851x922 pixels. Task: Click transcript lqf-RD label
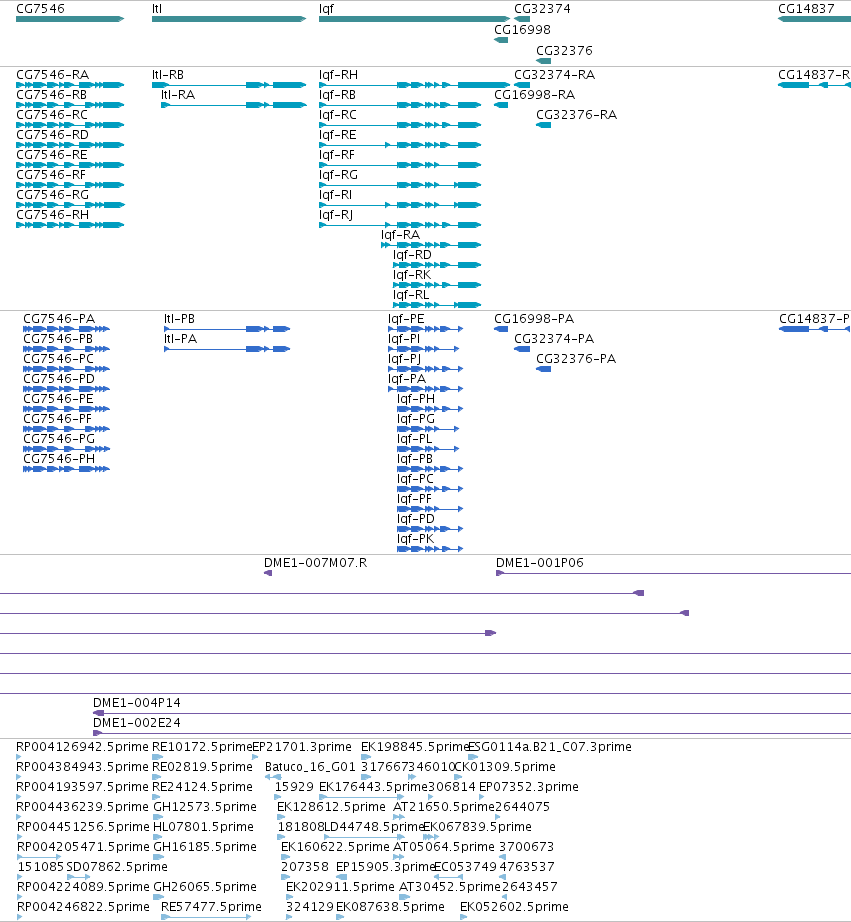412,255
